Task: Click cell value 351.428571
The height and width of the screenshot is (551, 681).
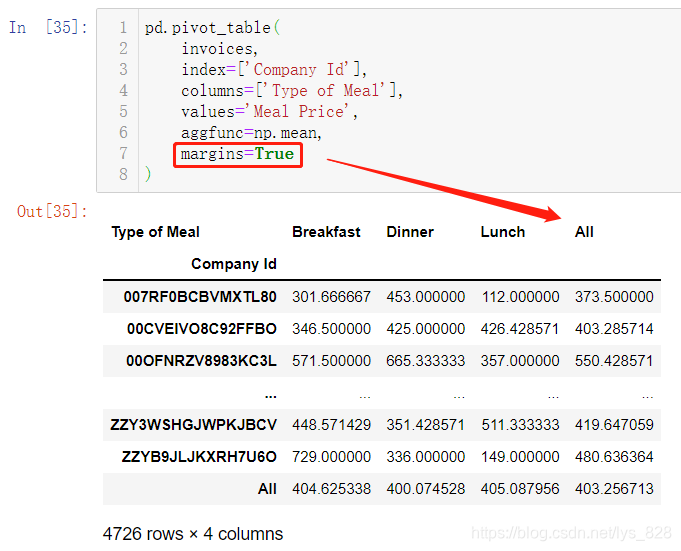Action: (x=426, y=425)
